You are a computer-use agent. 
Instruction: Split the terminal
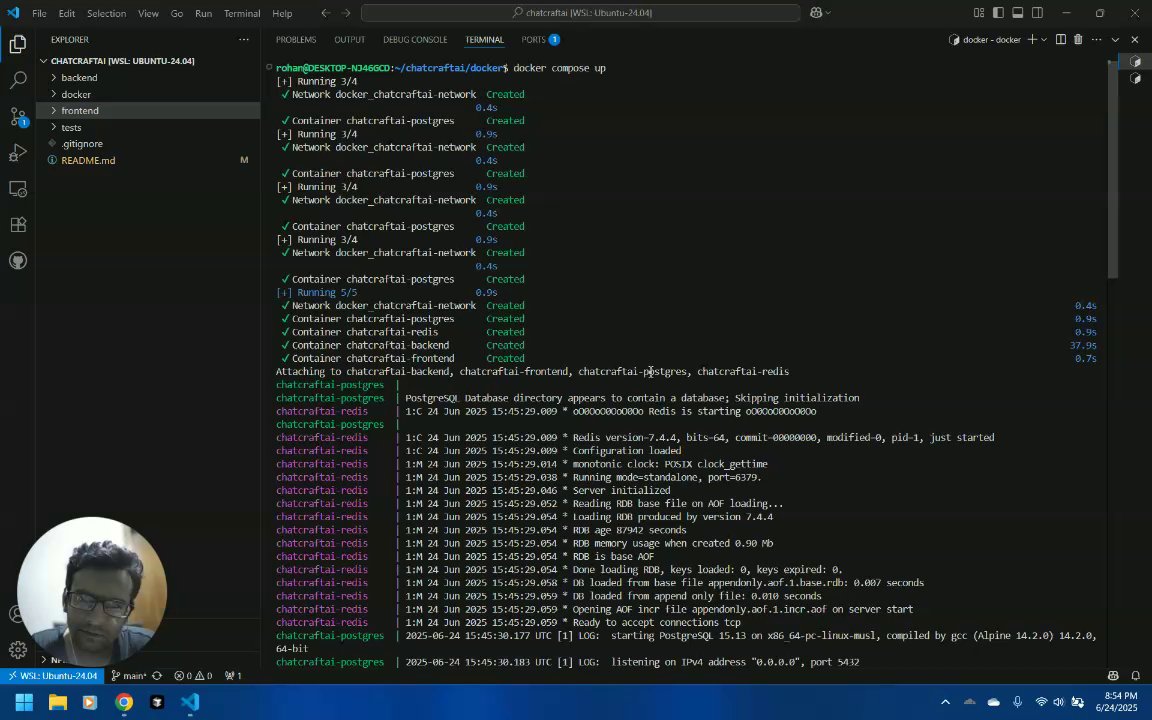coord(1061,40)
